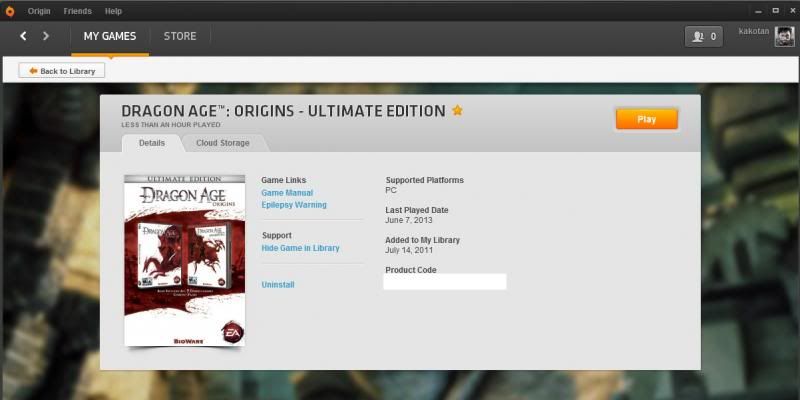800x400 pixels.
Task: Click Hide Game in Library link
Action: 300,248
